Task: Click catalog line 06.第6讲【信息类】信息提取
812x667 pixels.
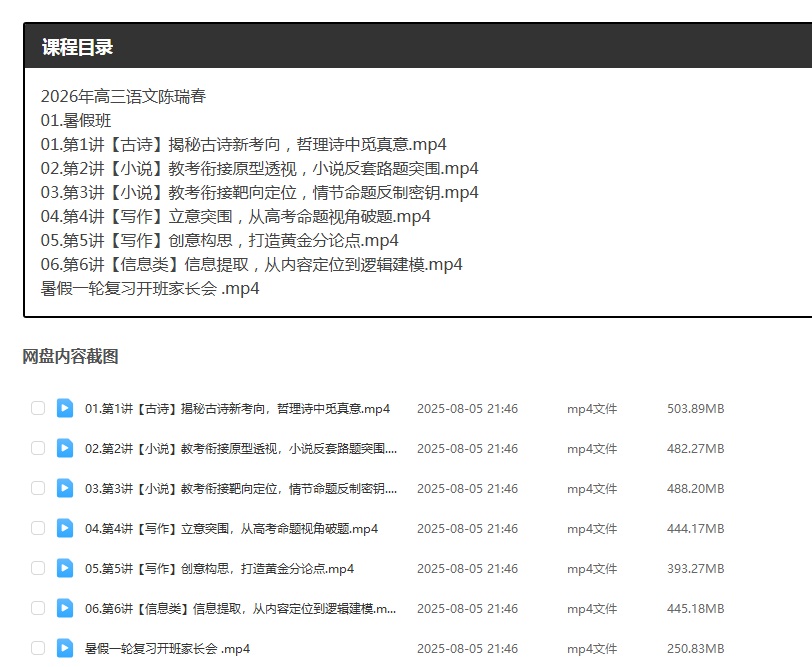Action: click(252, 265)
